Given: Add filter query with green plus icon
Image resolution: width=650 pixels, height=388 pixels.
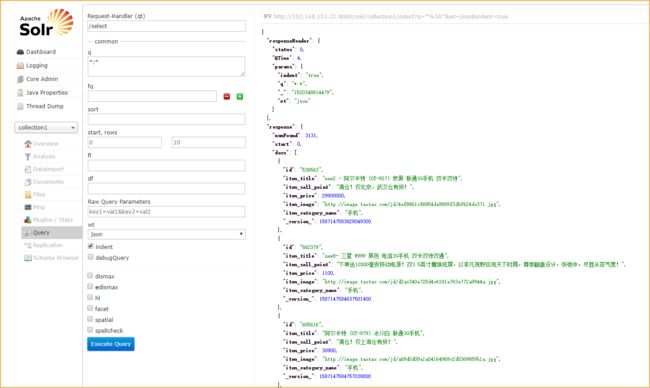Looking at the screenshot, I should [240, 97].
